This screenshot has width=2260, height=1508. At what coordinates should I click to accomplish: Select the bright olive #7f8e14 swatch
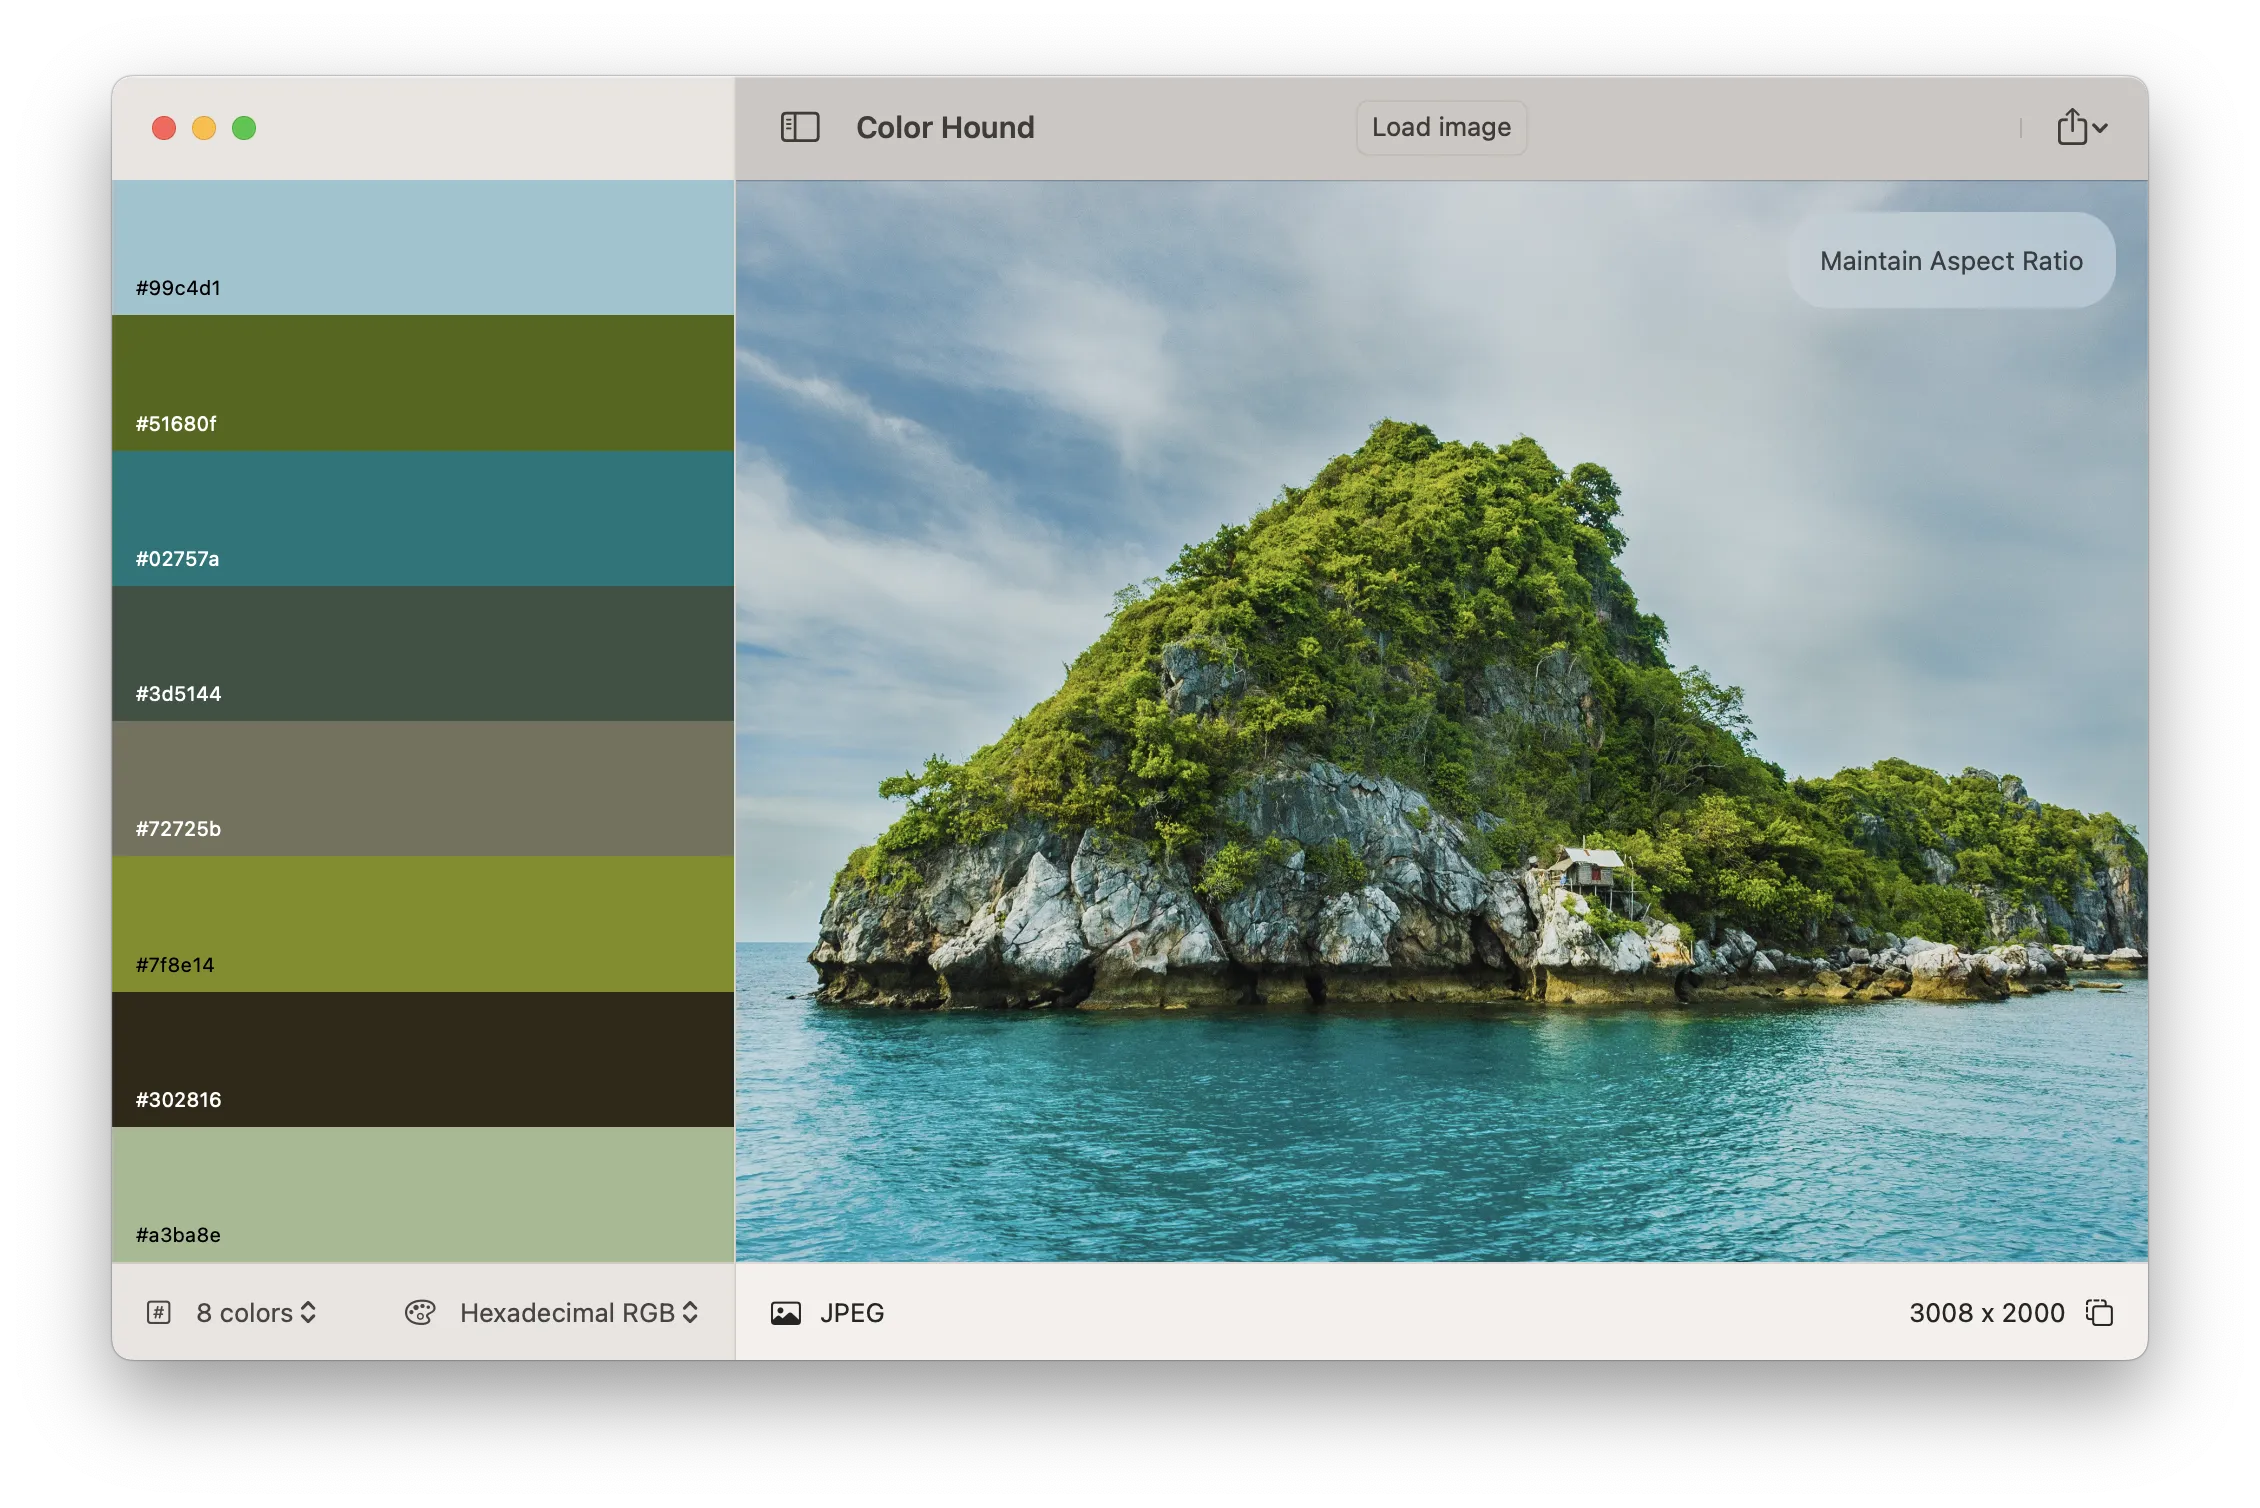423,923
